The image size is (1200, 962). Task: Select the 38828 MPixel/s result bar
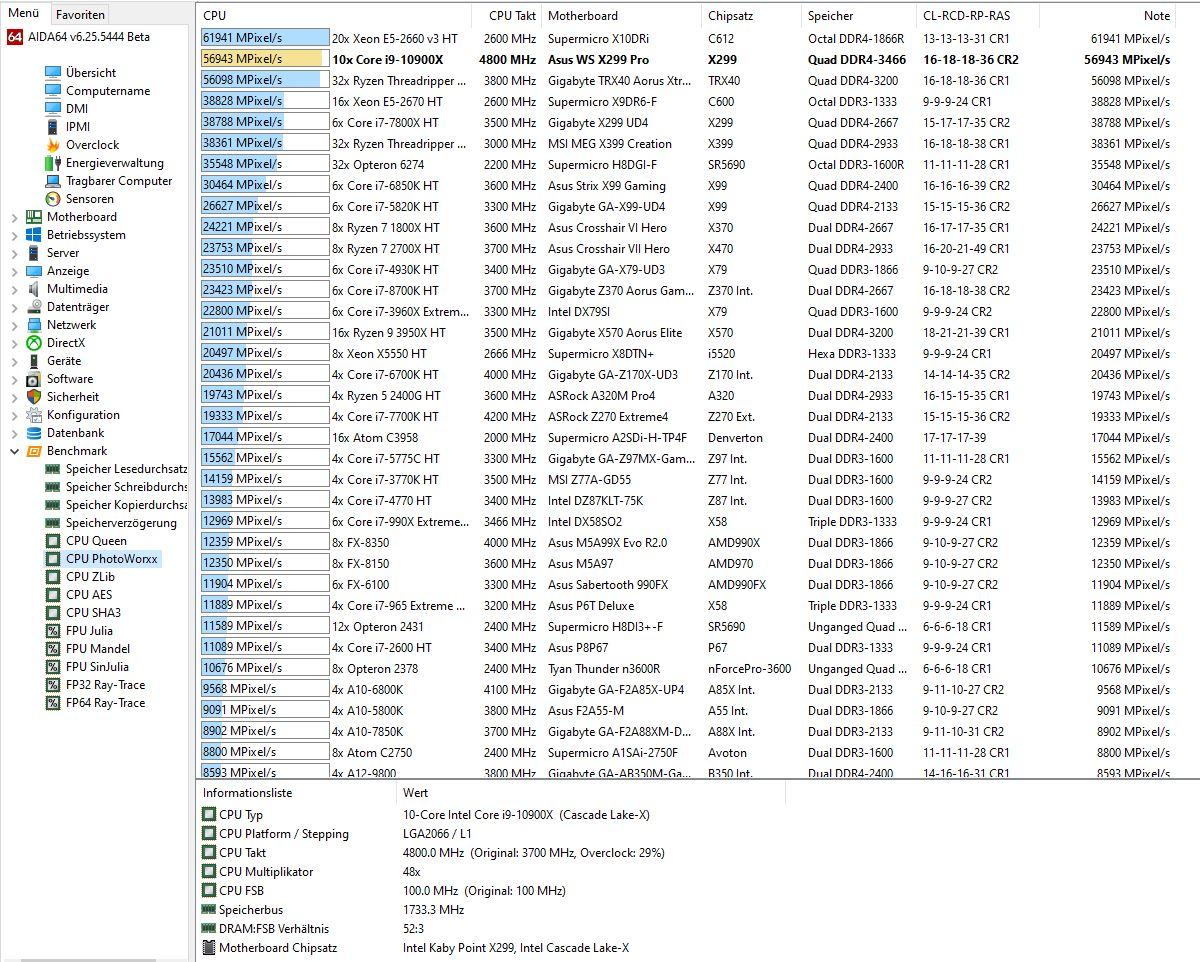click(264, 101)
